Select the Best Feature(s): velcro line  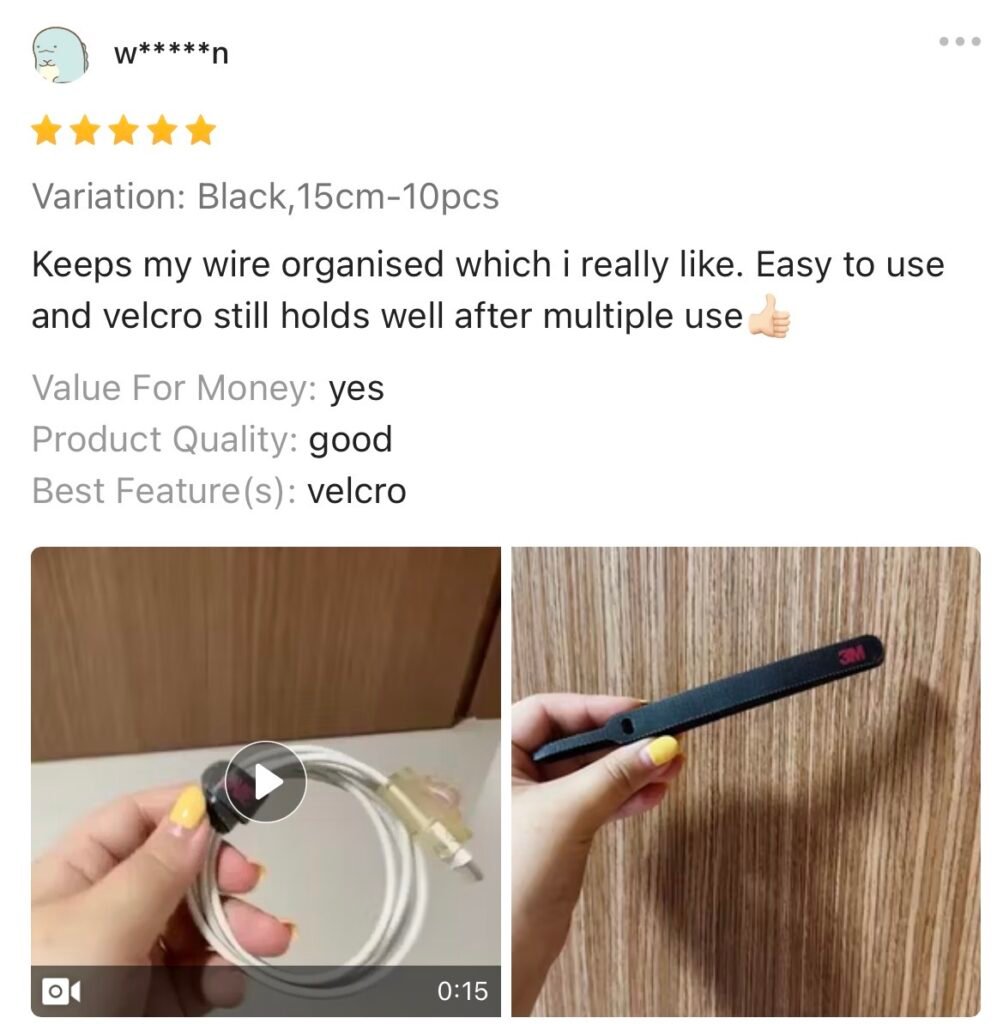point(219,490)
